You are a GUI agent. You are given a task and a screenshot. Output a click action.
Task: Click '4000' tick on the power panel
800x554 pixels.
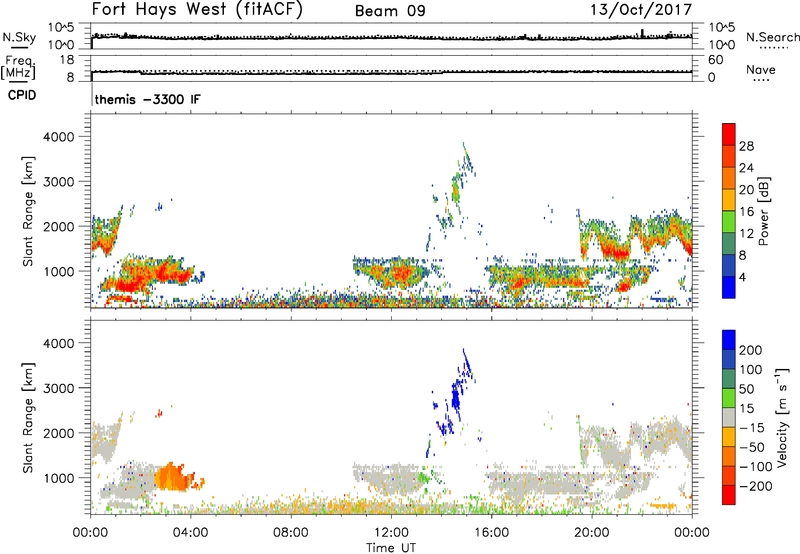click(59, 137)
